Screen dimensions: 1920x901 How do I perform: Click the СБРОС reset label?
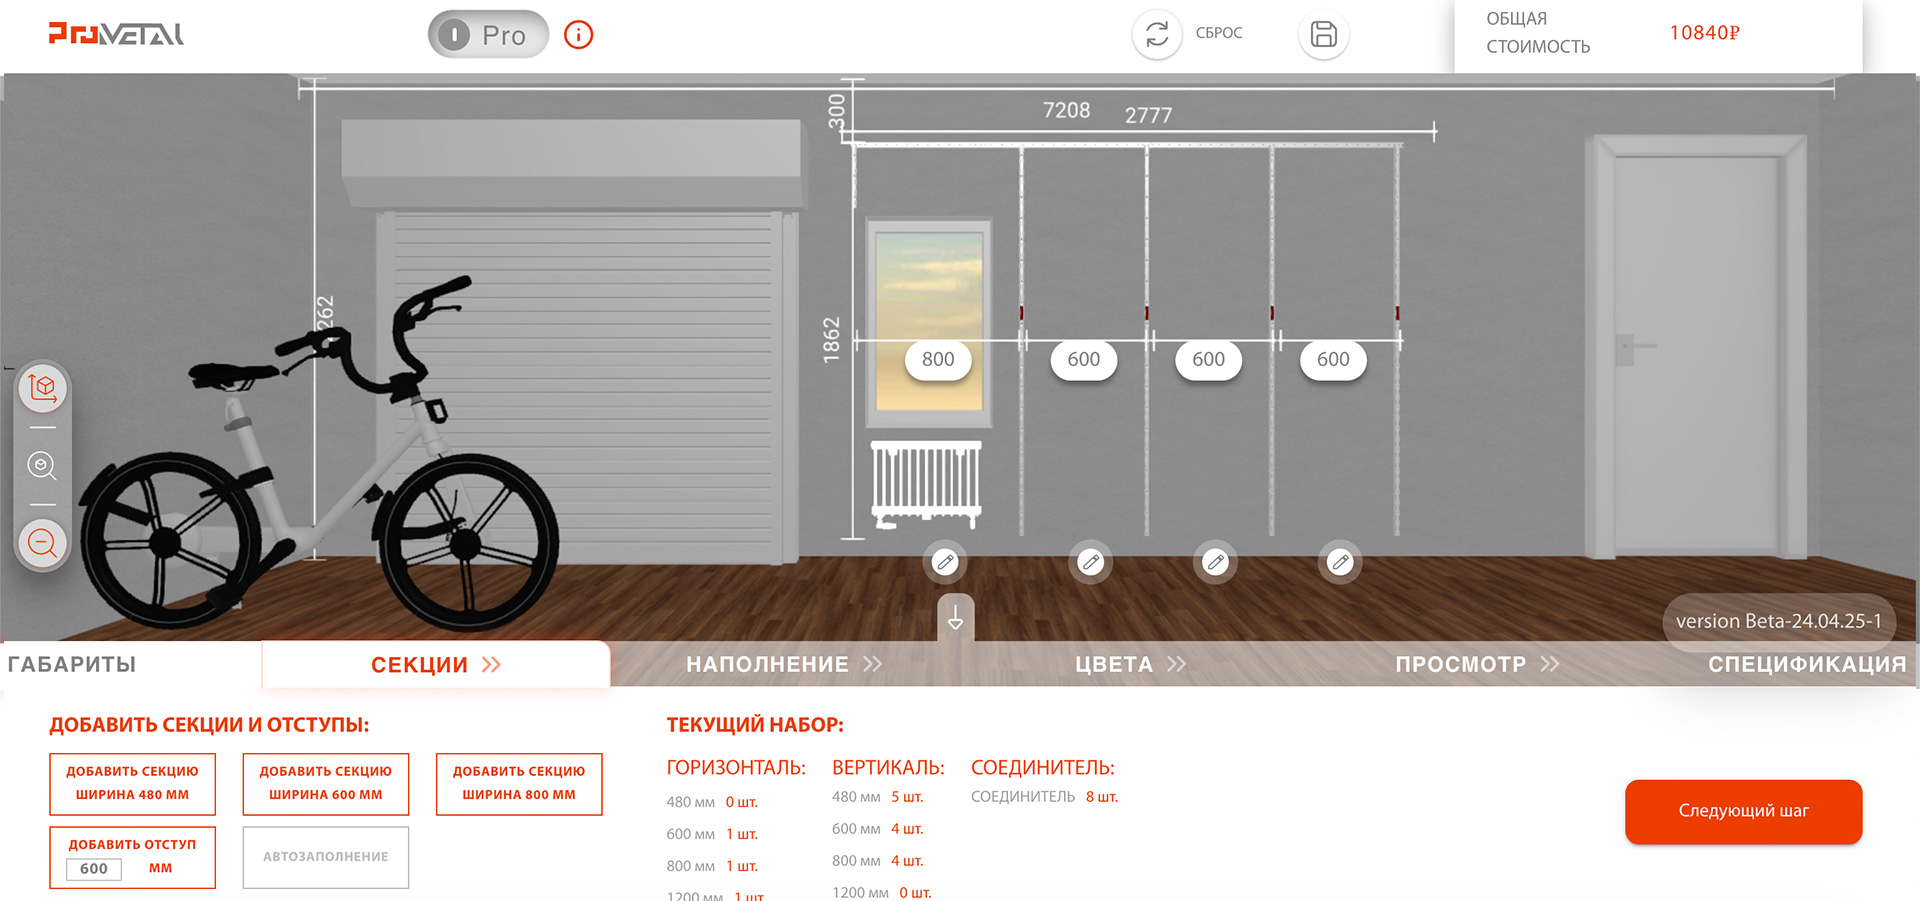point(1219,33)
